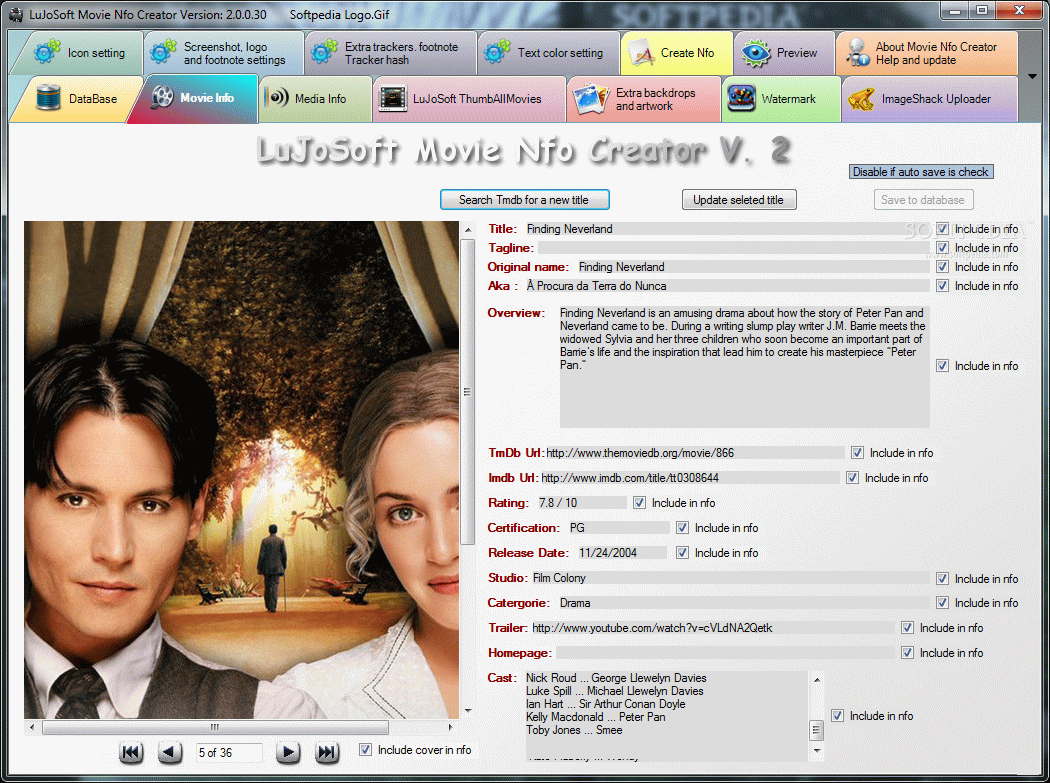Image resolution: width=1050 pixels, height=783 pixels.
Task: Click Save to database button
Action: (923, 200)
